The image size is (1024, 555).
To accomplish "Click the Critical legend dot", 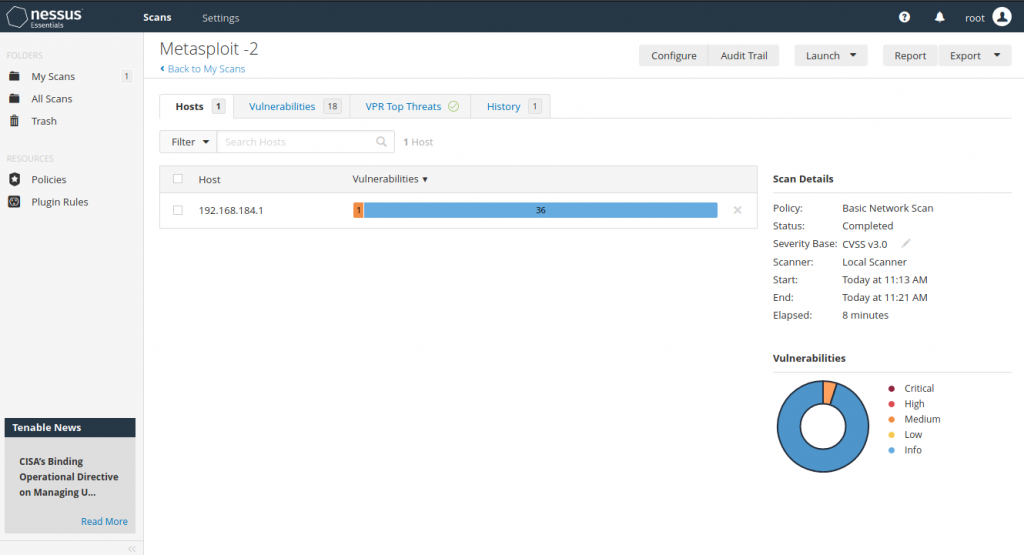I will tap(891, 388).
